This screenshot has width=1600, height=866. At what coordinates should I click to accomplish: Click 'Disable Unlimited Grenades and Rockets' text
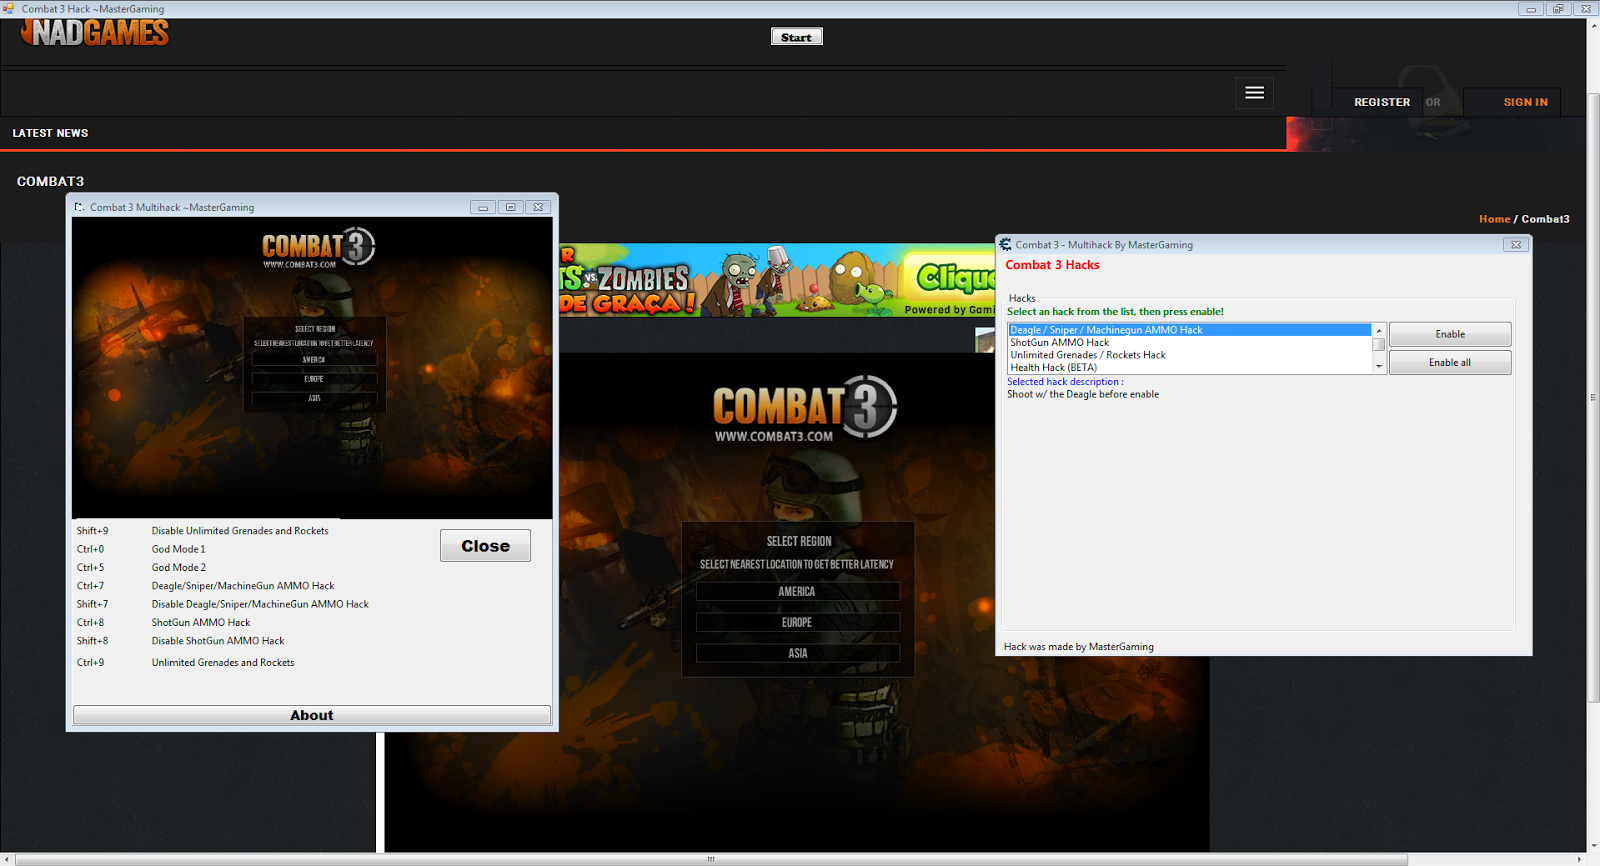click(240, 531)
